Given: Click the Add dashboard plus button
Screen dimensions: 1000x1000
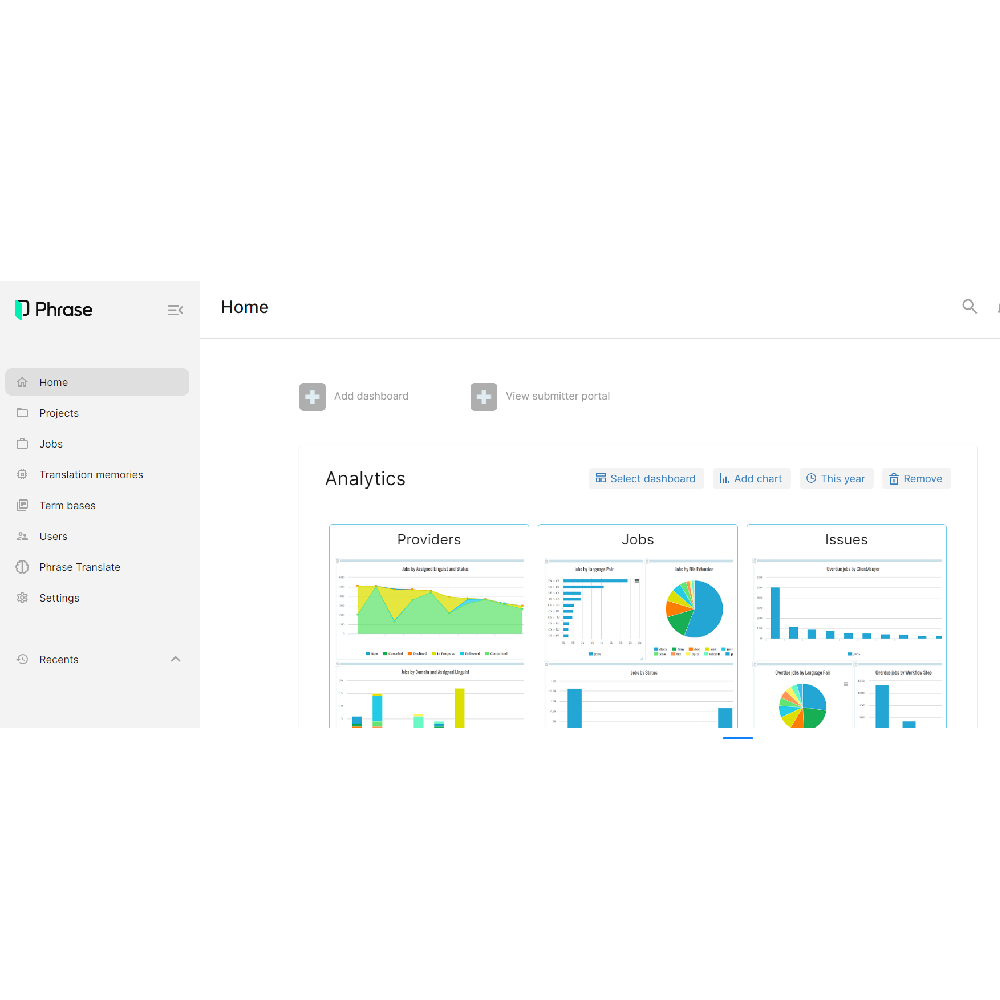Looking at the screenshot, I should click(x=312, y=397).
